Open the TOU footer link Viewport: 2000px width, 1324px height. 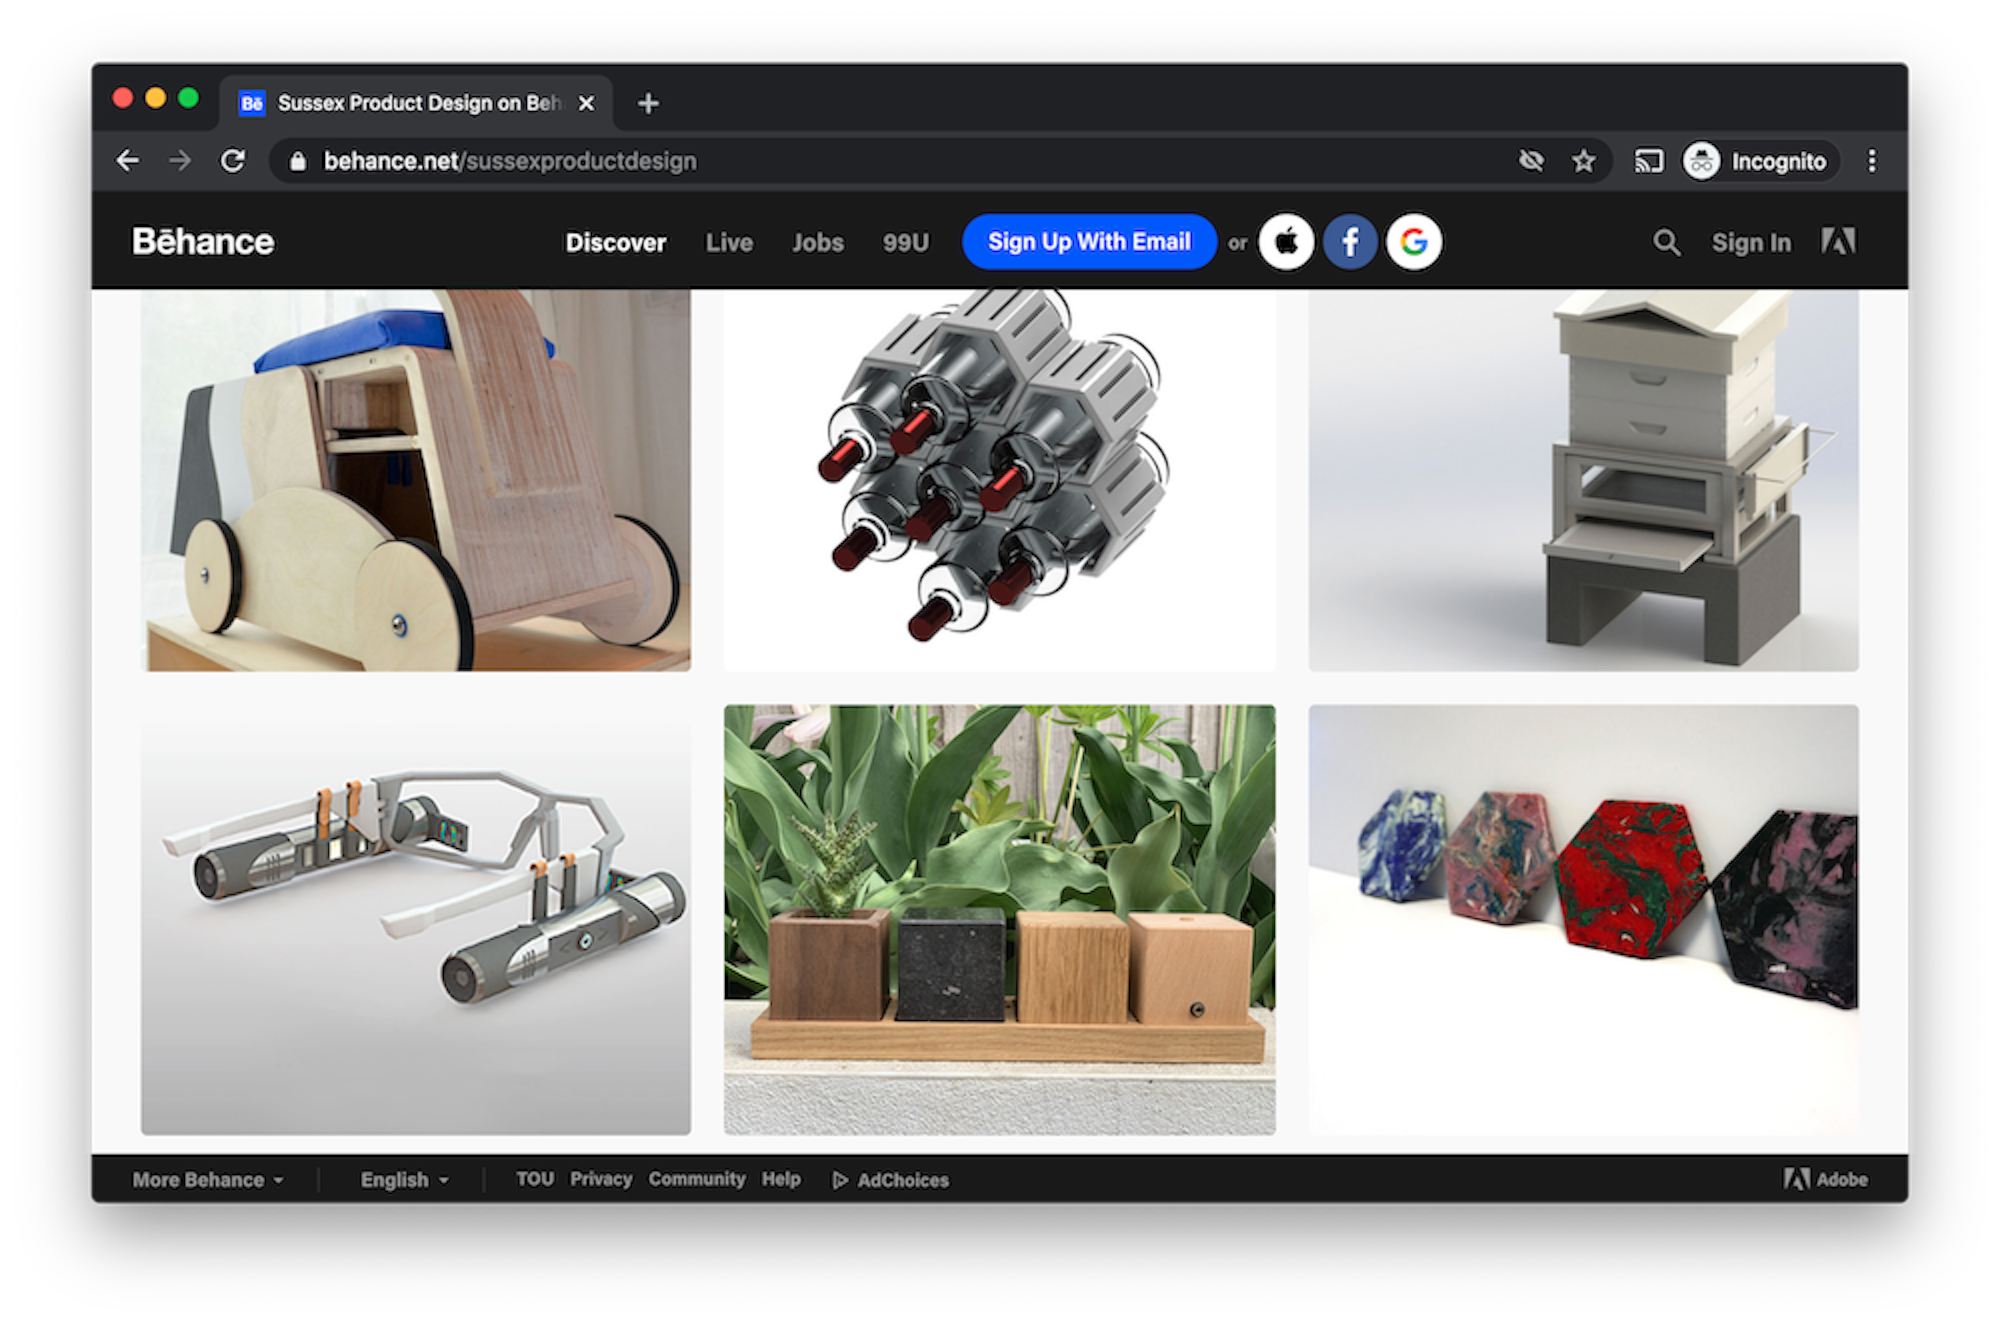click(x=535, y=1179)
